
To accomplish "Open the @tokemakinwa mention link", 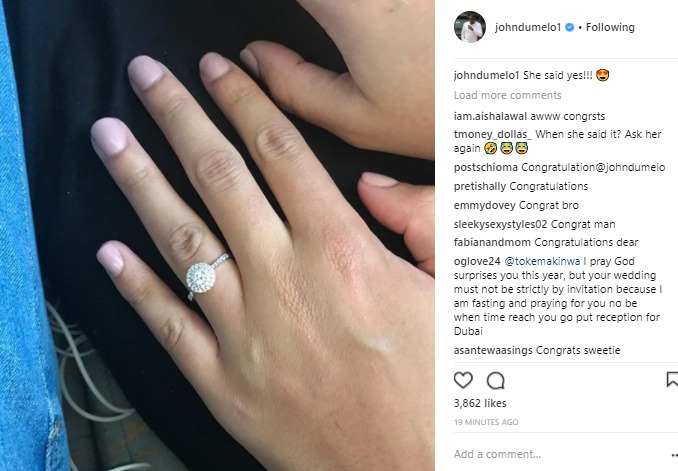I will [542, 261].
